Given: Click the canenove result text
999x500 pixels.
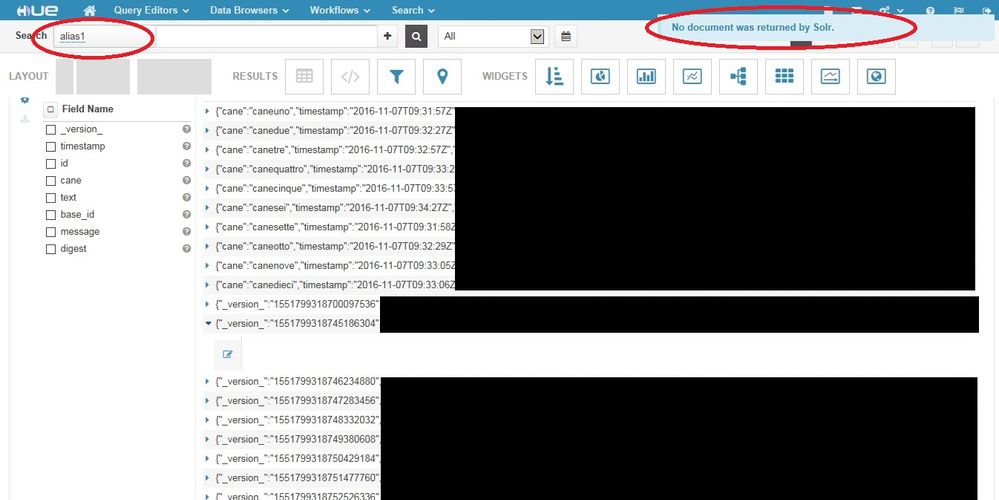Looking at the screenshot, I should coord(335,266).
